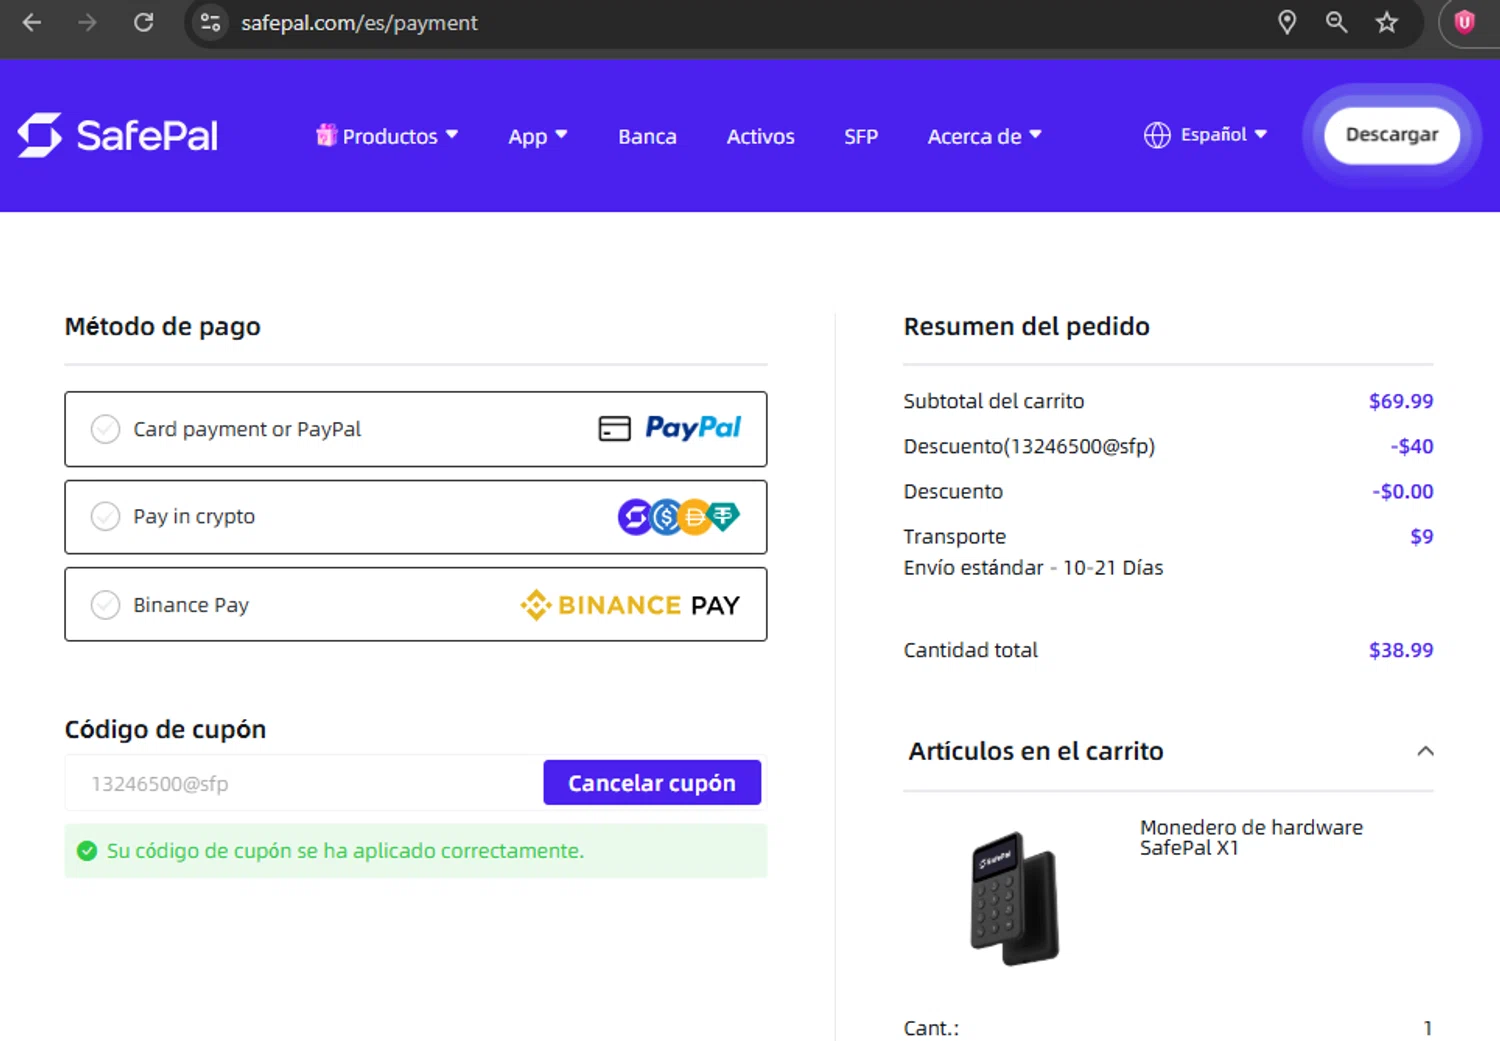The width and height of the screenshot is (1500, 1041).
Task: Expand the App dropdown menu
Action: tap(538, 136)
